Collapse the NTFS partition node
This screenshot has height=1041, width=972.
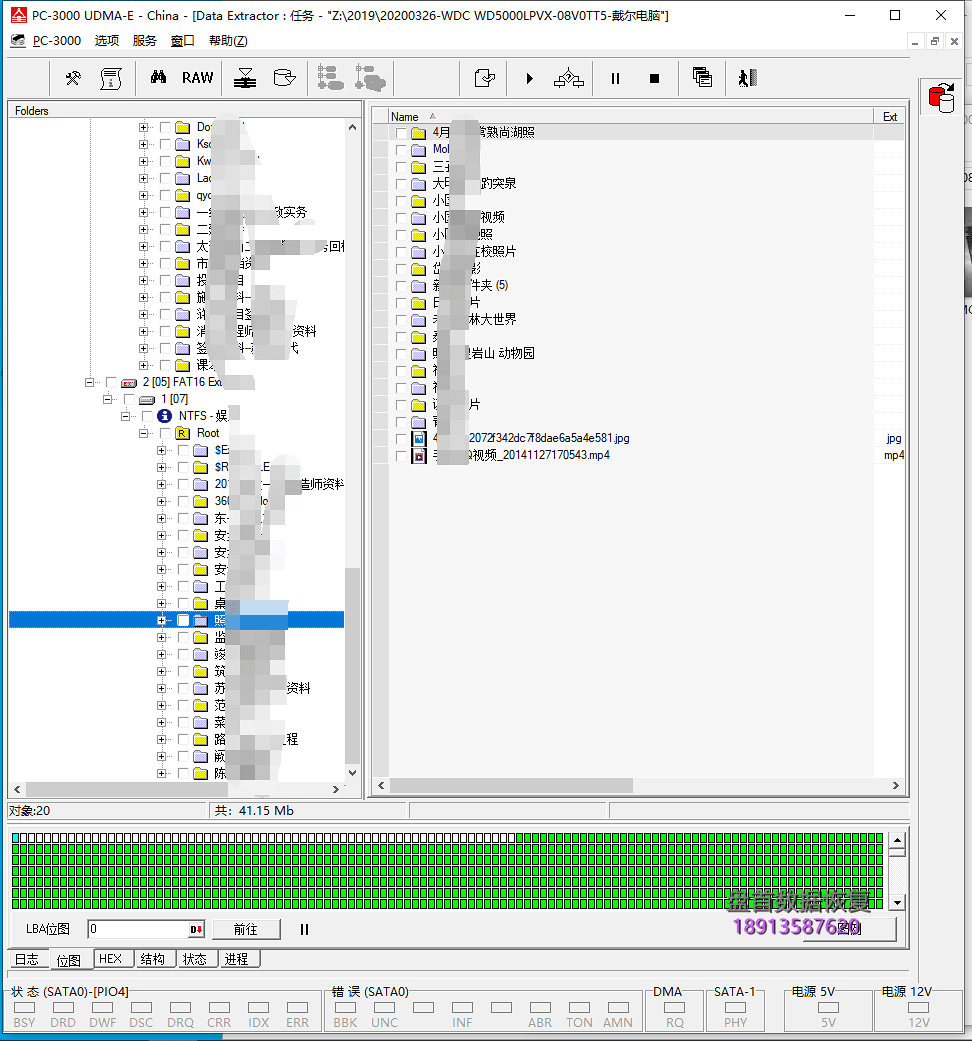pos(125,416)
